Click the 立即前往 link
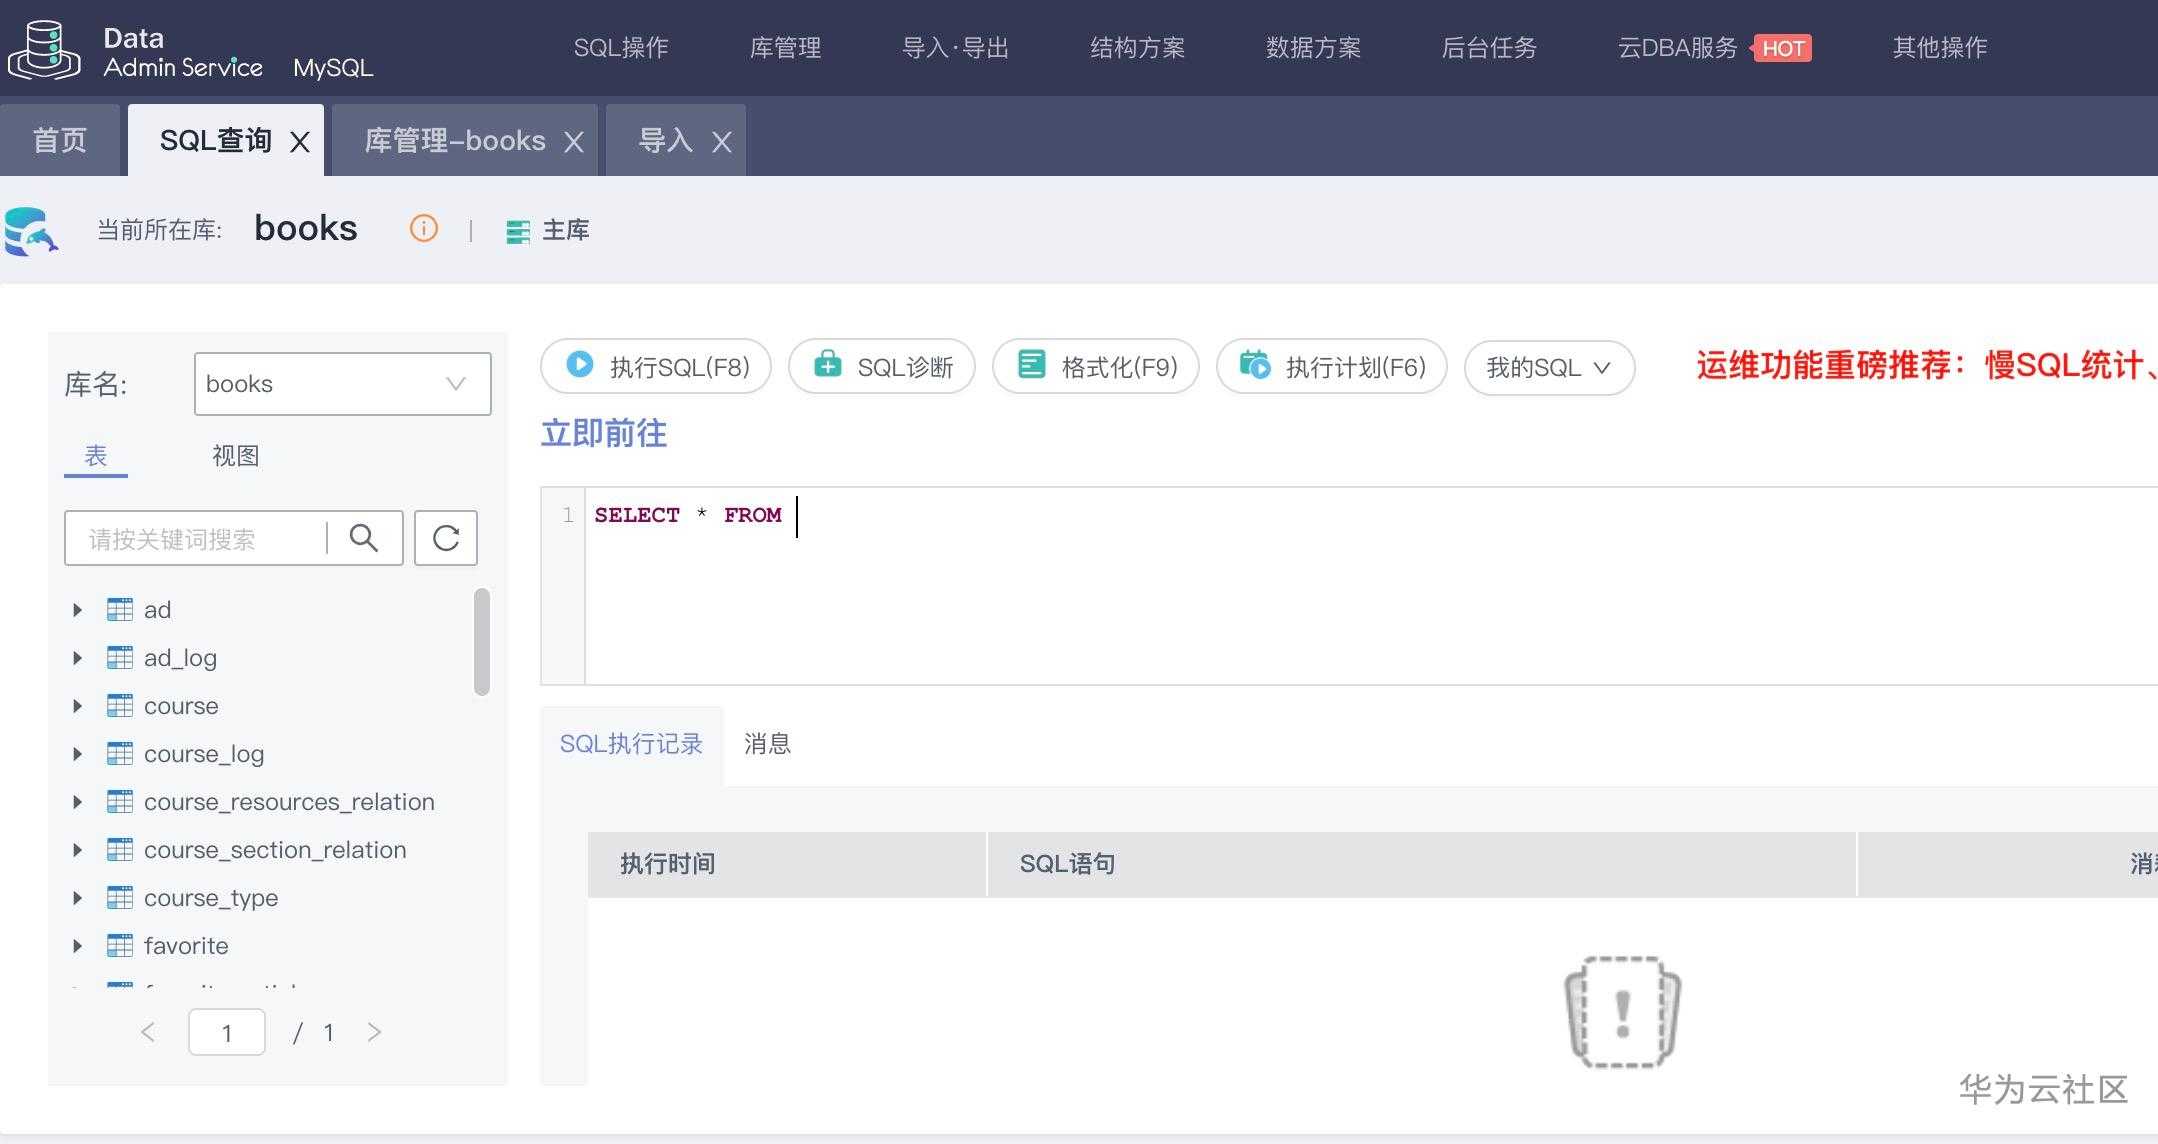The width and height of the screenshot is (2158, 1144). point(603,433)
